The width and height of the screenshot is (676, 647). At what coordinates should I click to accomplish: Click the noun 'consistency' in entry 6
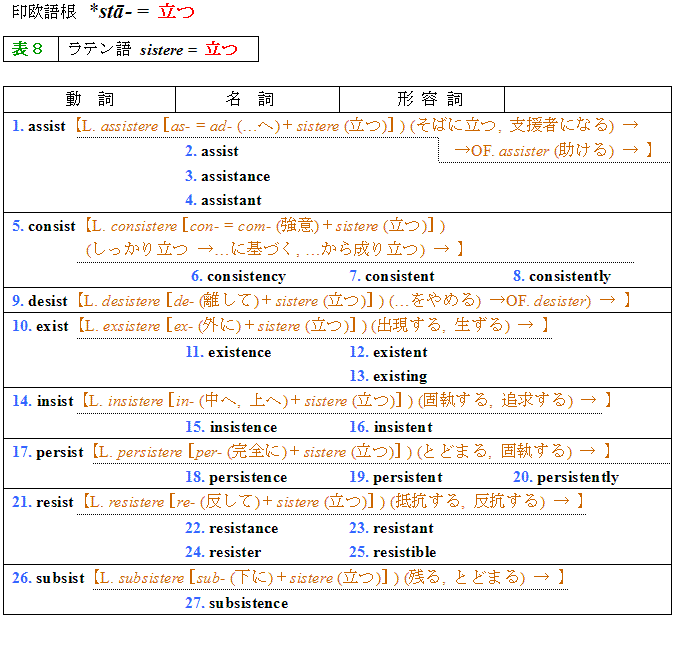(246, 276)
